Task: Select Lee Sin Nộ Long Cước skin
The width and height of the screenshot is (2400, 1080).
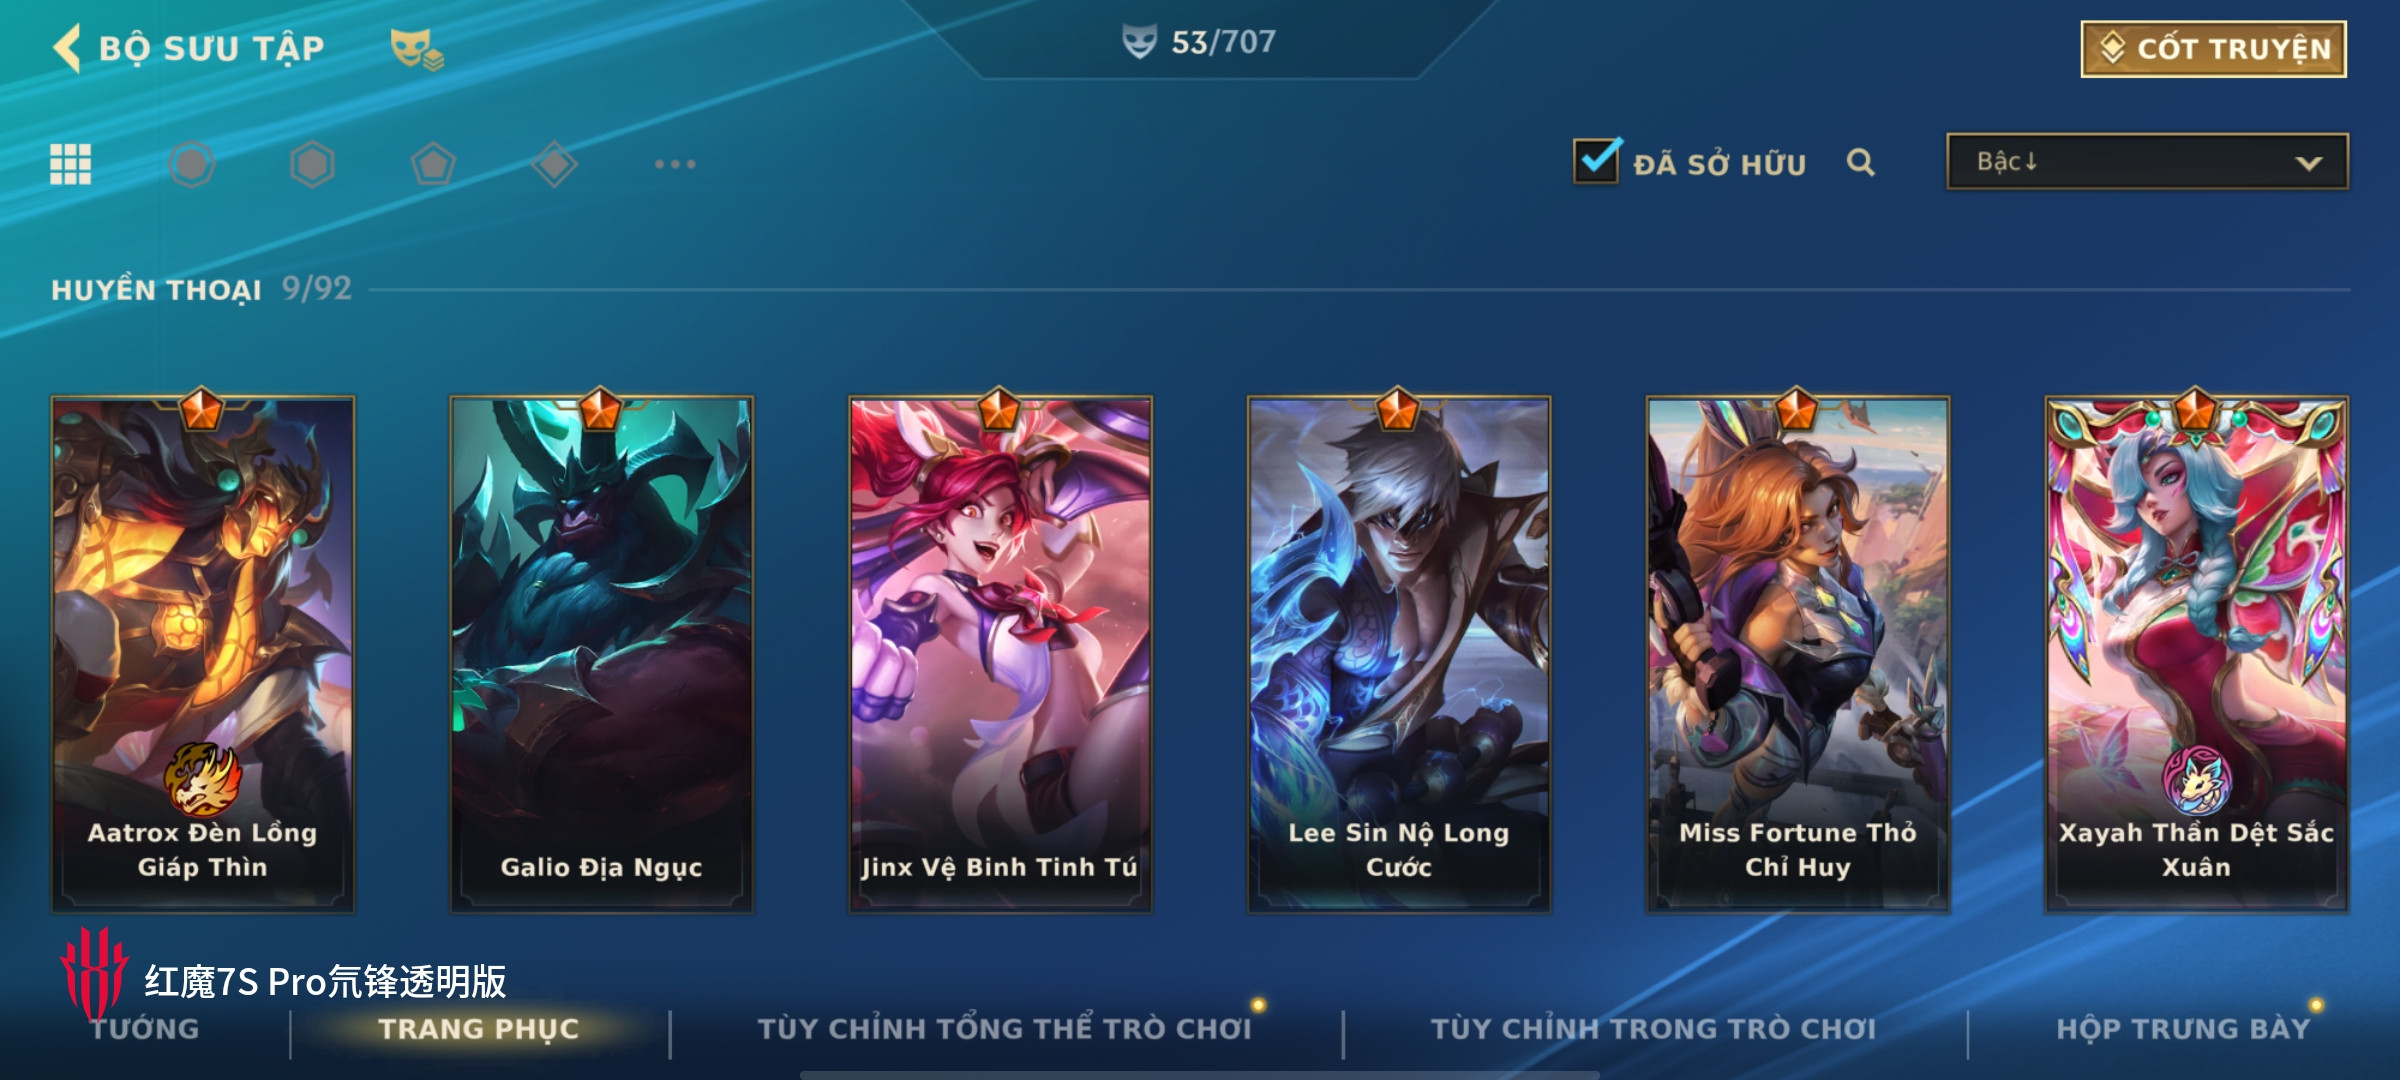Action: 1399,654
